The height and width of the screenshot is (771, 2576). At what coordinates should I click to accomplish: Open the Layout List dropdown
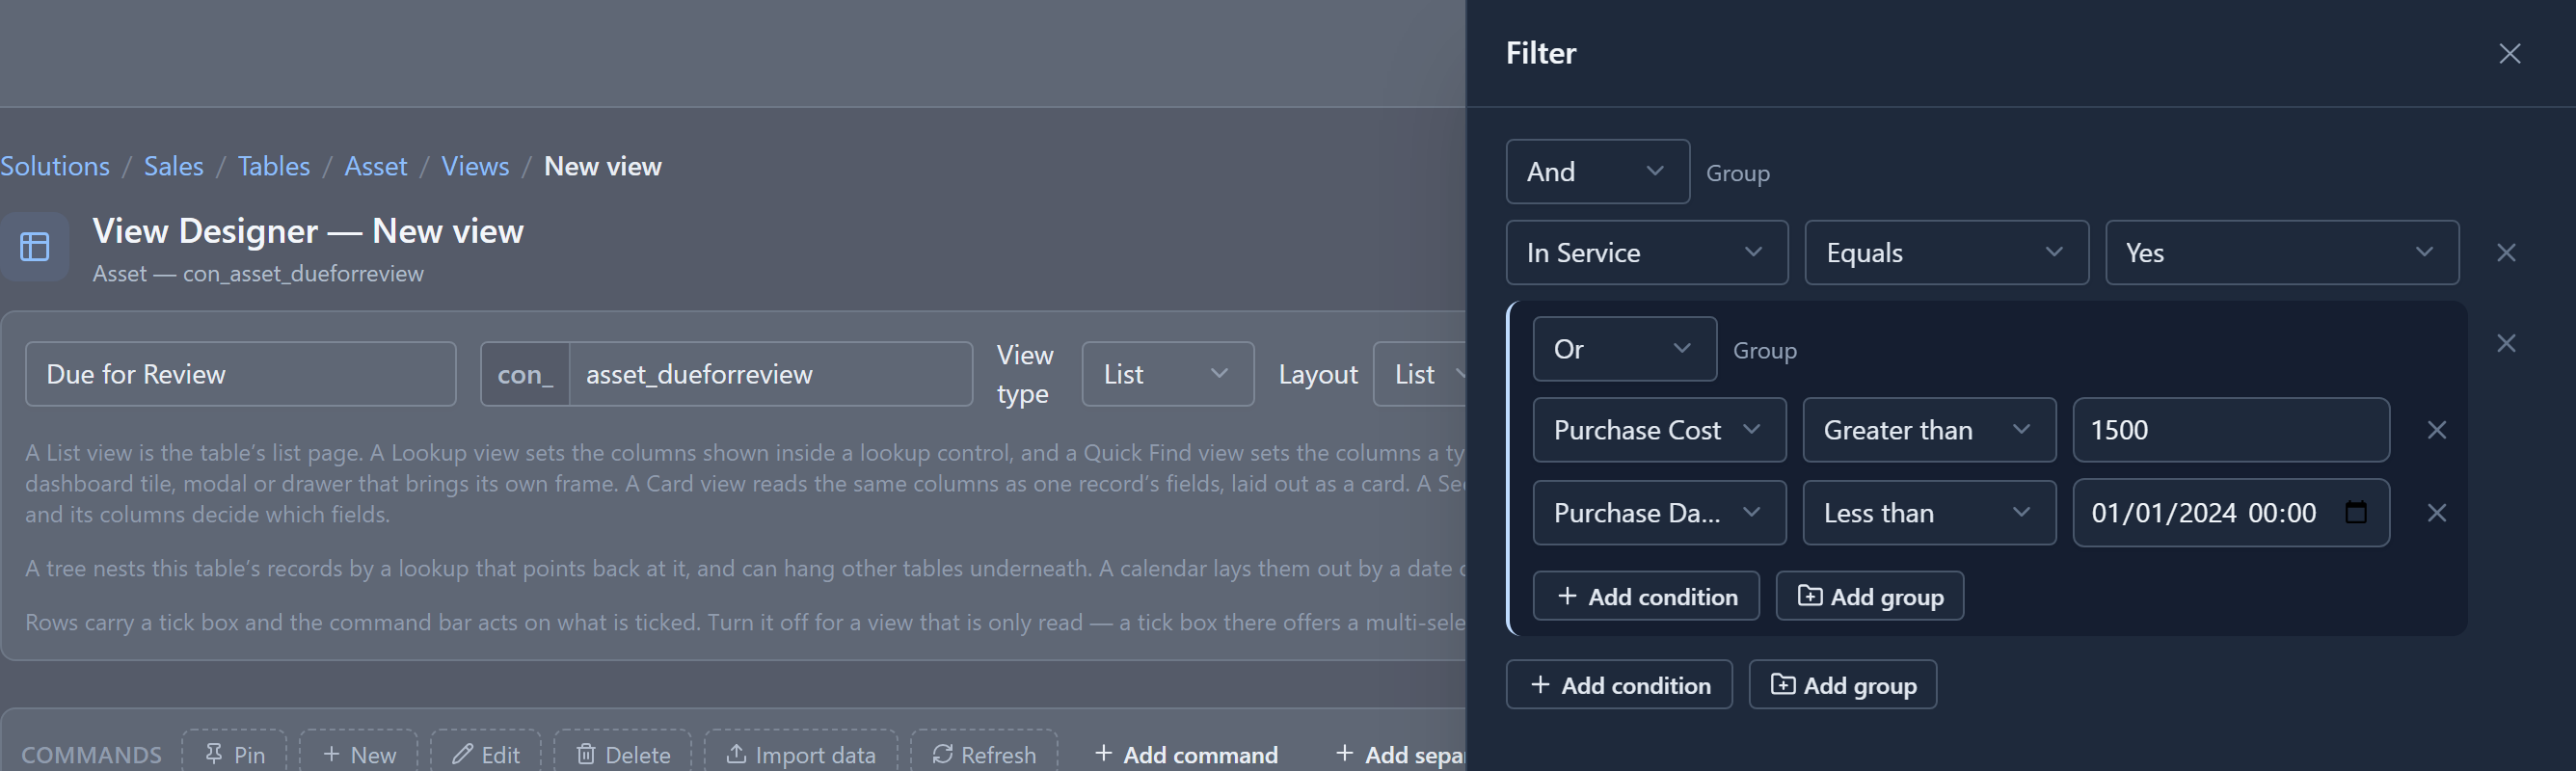(x=1420, y=374)
